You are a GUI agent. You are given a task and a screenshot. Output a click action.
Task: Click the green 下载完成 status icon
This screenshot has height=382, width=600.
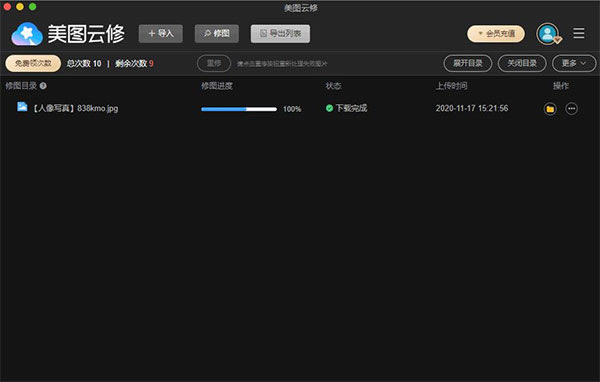(329, 108)
